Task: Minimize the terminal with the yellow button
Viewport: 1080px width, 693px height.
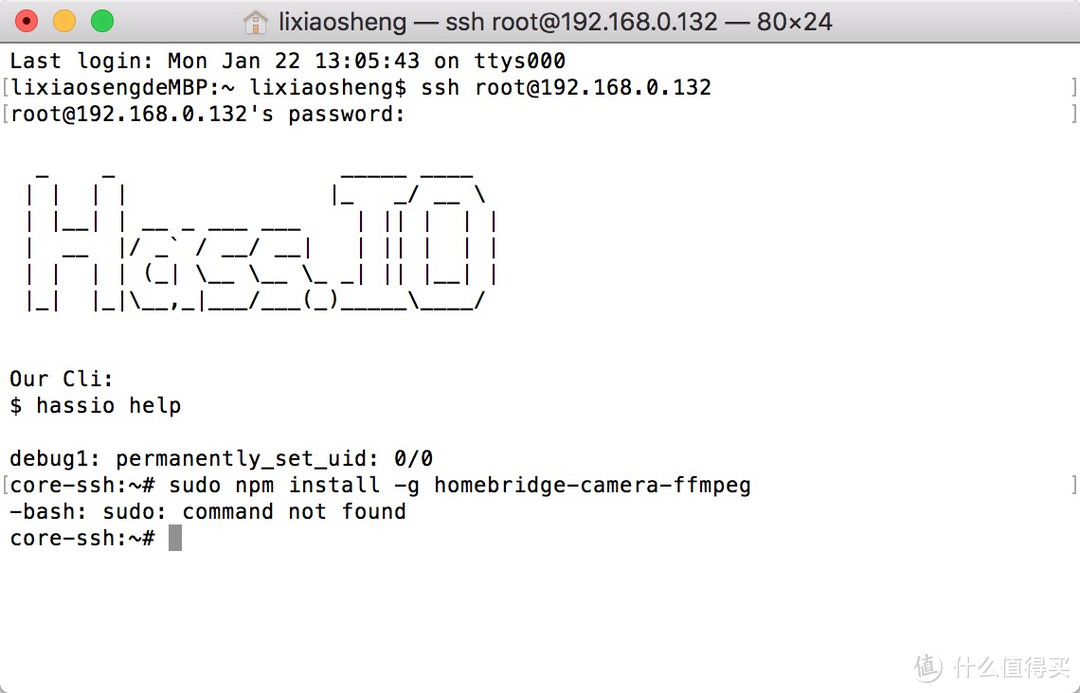Action: coord(64,21)
